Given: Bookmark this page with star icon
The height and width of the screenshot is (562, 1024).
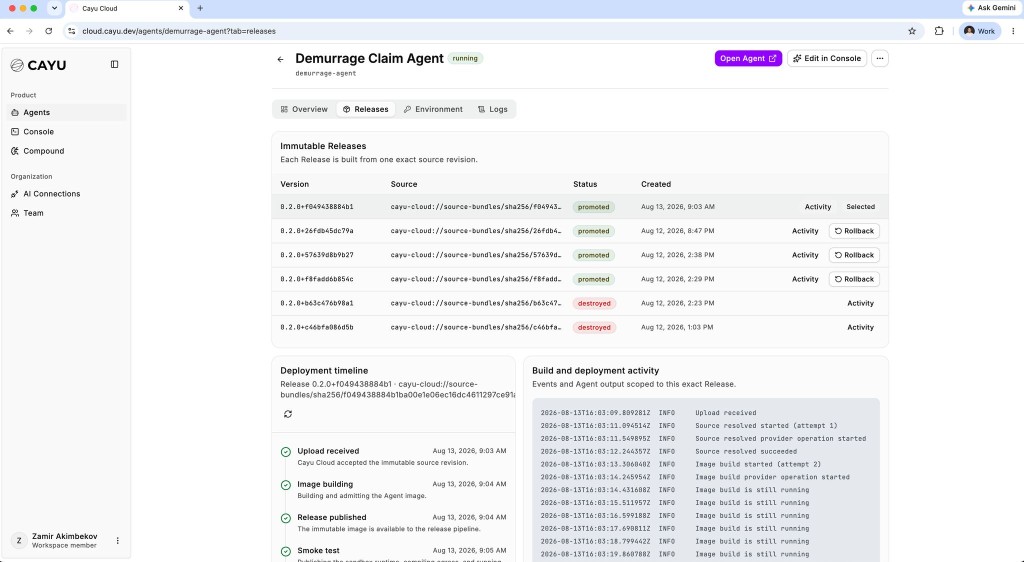Looking at the screenshot, I should [912, 31].
